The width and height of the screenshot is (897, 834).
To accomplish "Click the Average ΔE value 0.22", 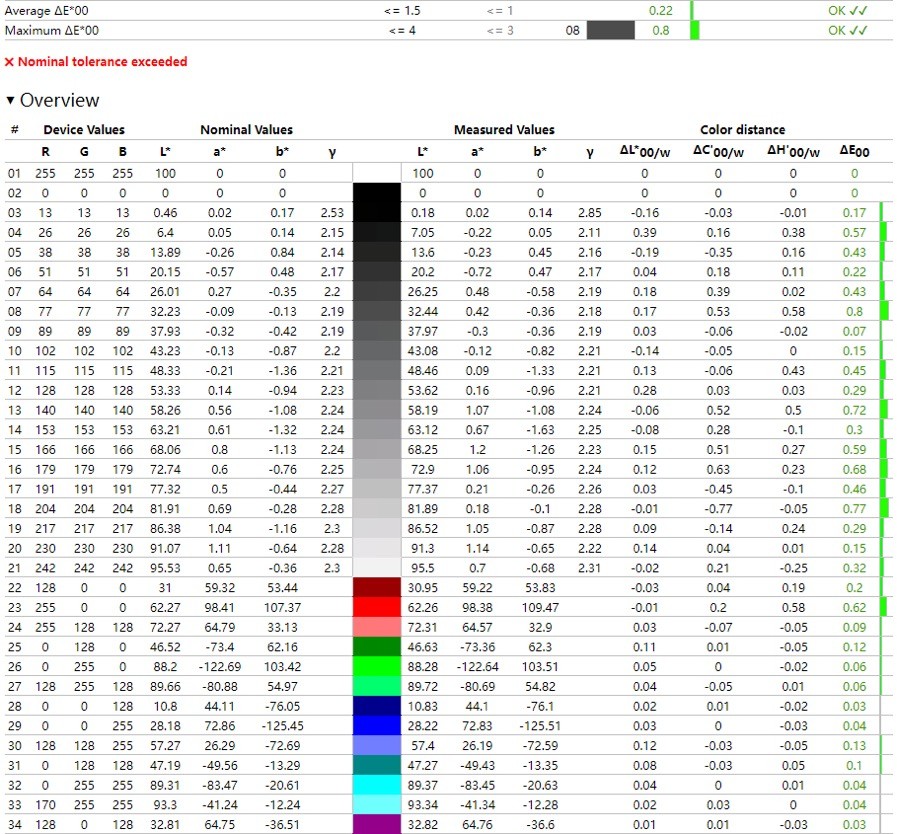I will tap(661, 10).
